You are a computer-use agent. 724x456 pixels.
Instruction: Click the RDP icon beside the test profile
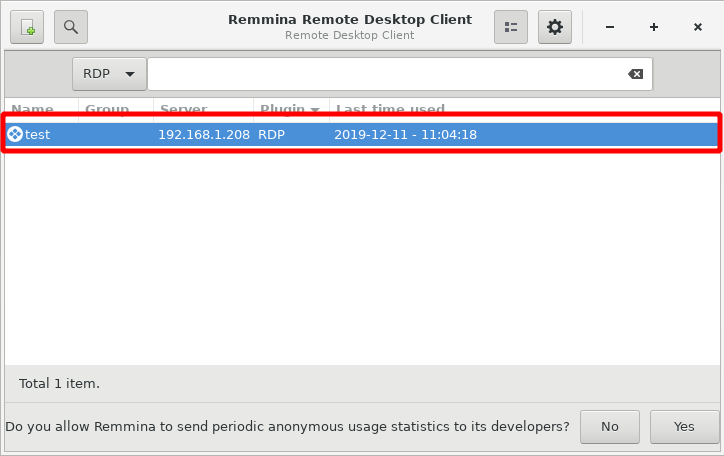[x=15, y=134]
